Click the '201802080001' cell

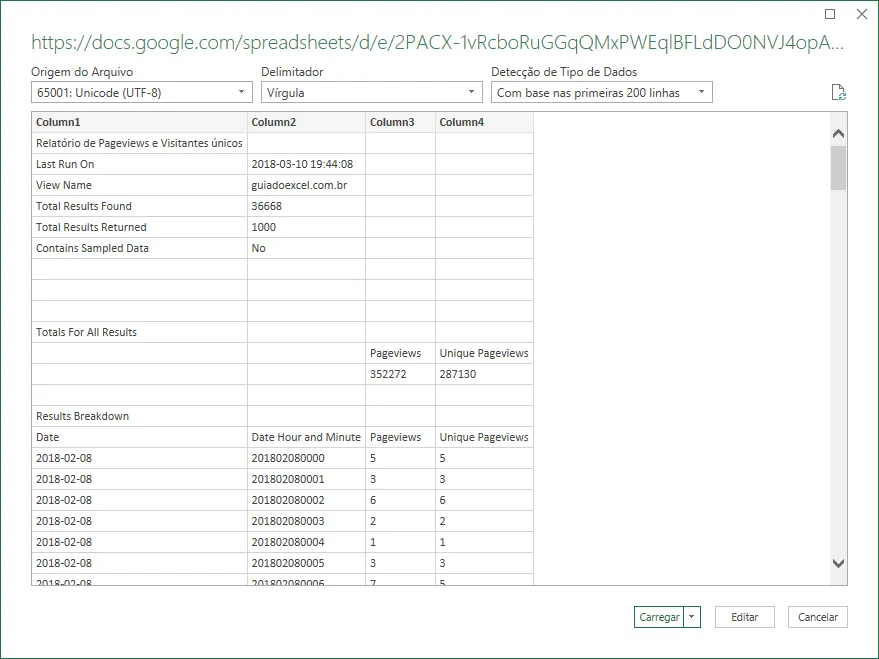307,479
